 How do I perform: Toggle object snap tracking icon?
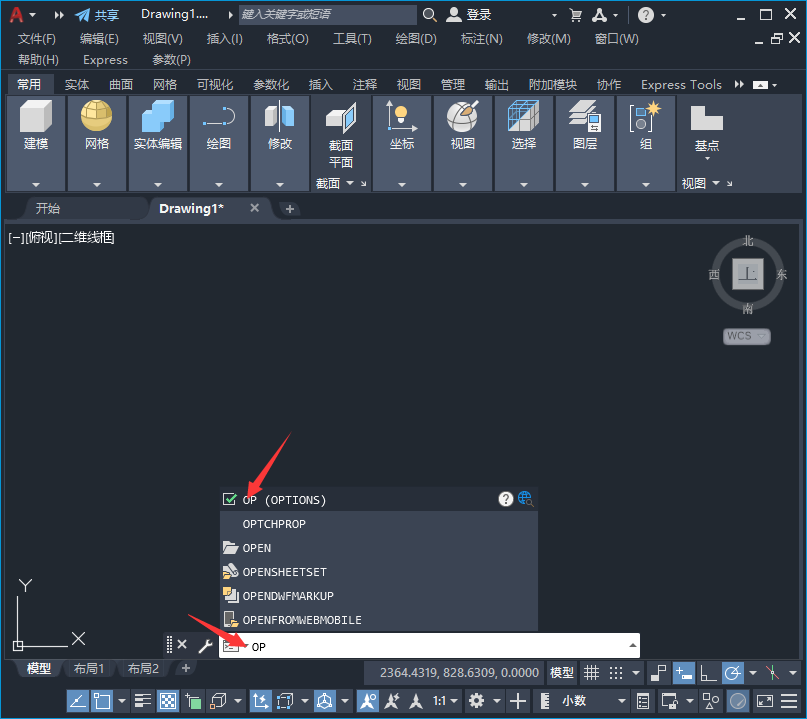(x=78, y=700)
